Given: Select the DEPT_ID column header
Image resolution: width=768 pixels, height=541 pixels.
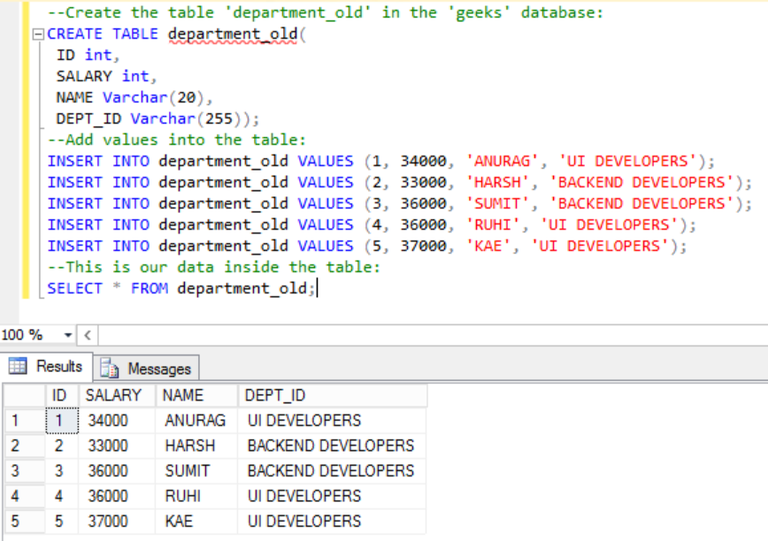Looking at the screenshot, I should [x=275, y=396].
